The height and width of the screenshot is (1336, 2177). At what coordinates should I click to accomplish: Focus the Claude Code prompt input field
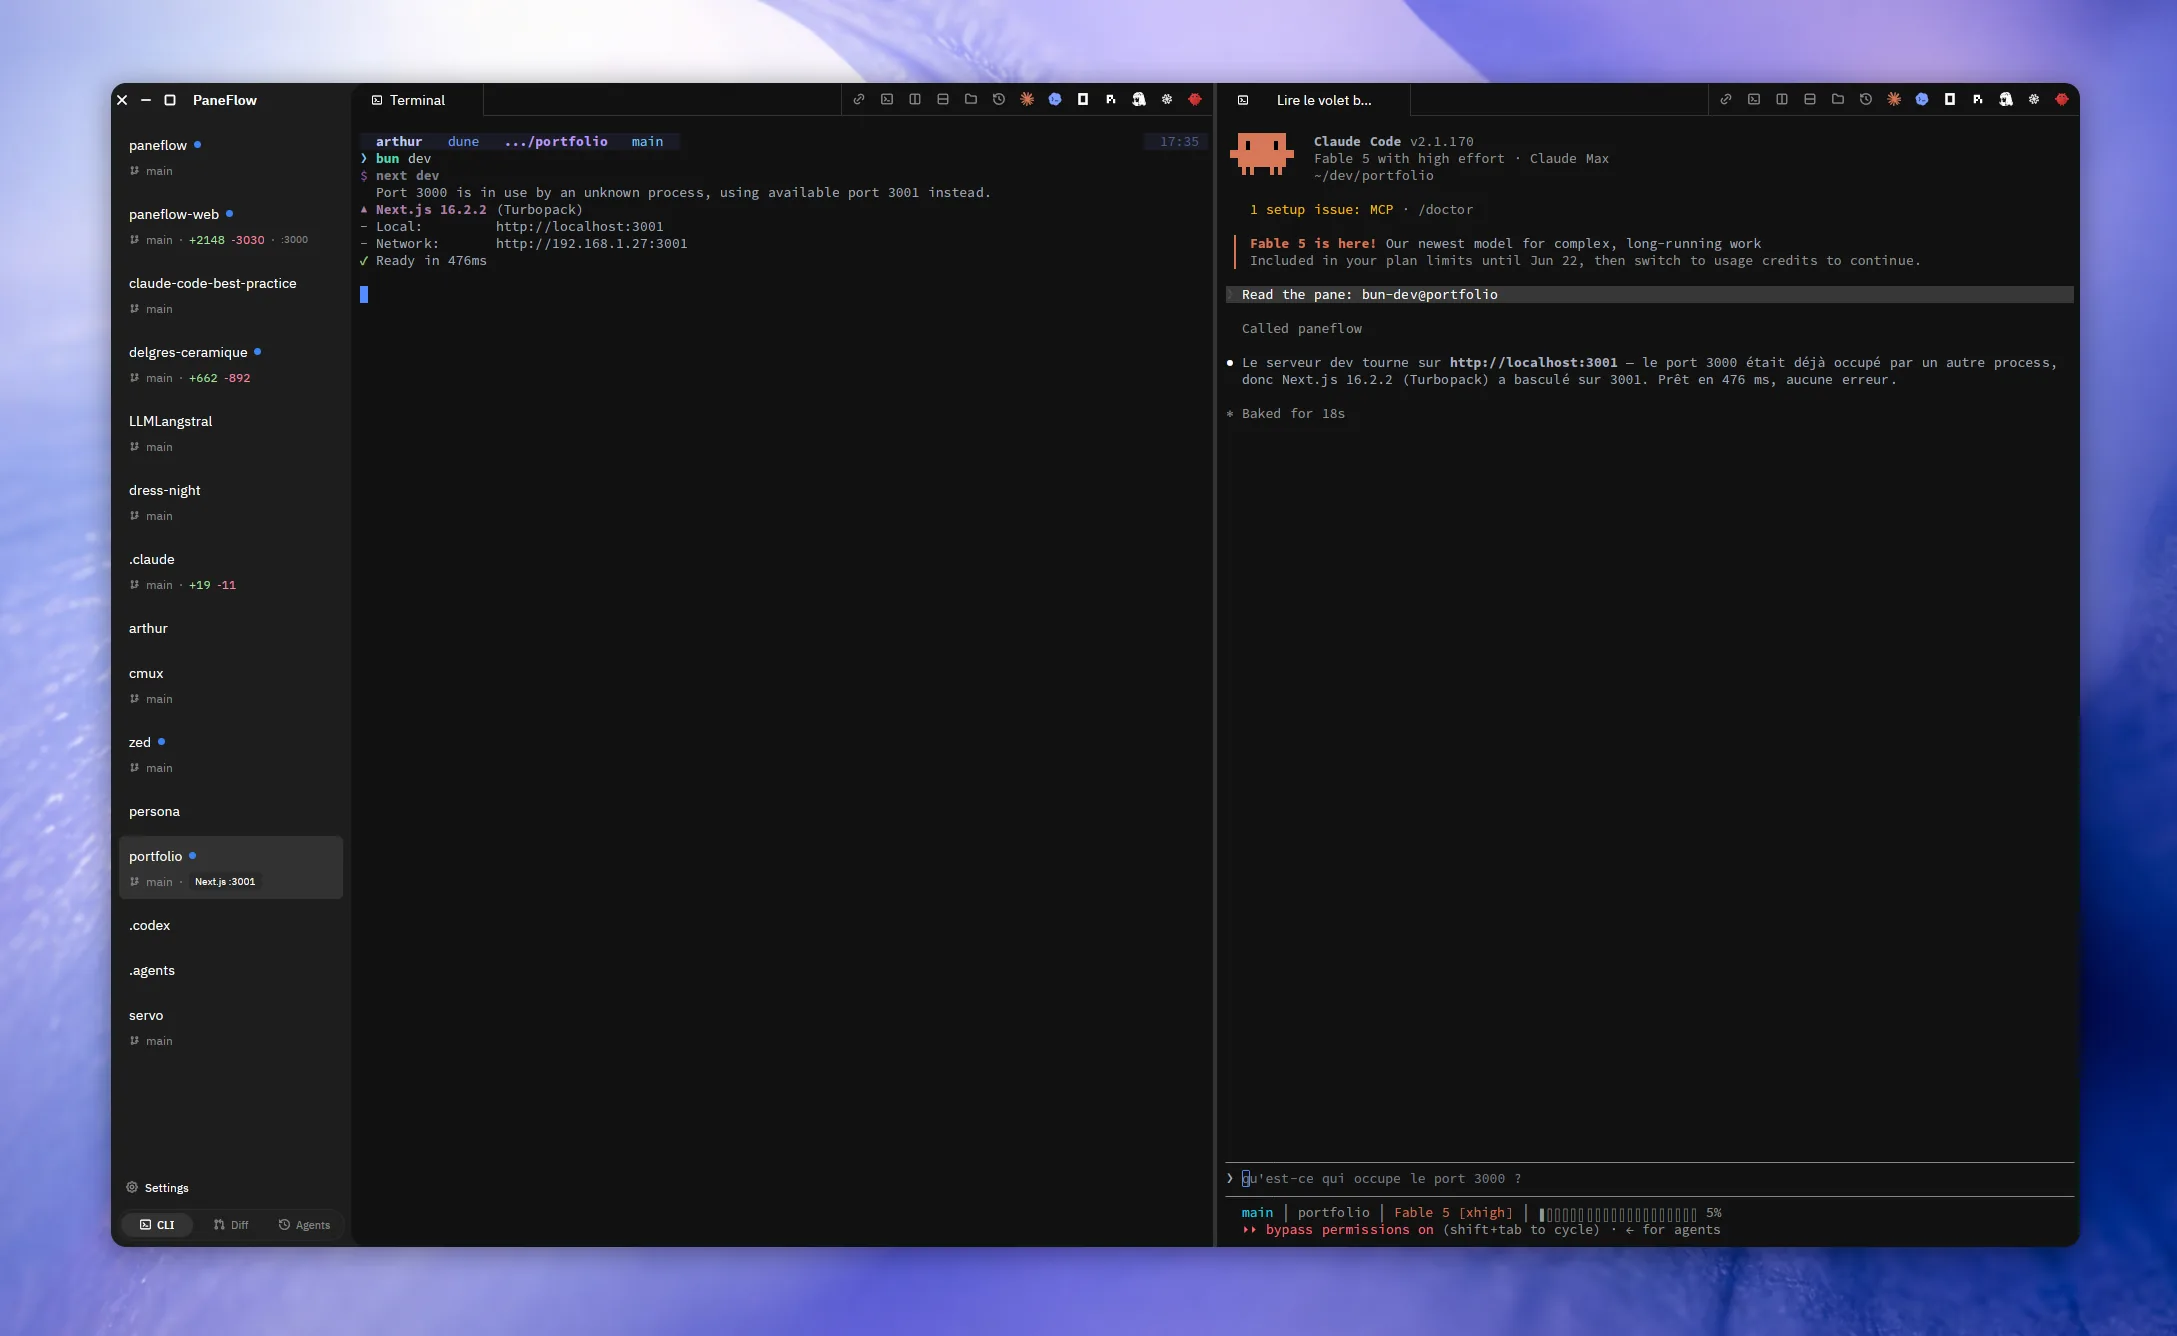pos(1650,1179)
